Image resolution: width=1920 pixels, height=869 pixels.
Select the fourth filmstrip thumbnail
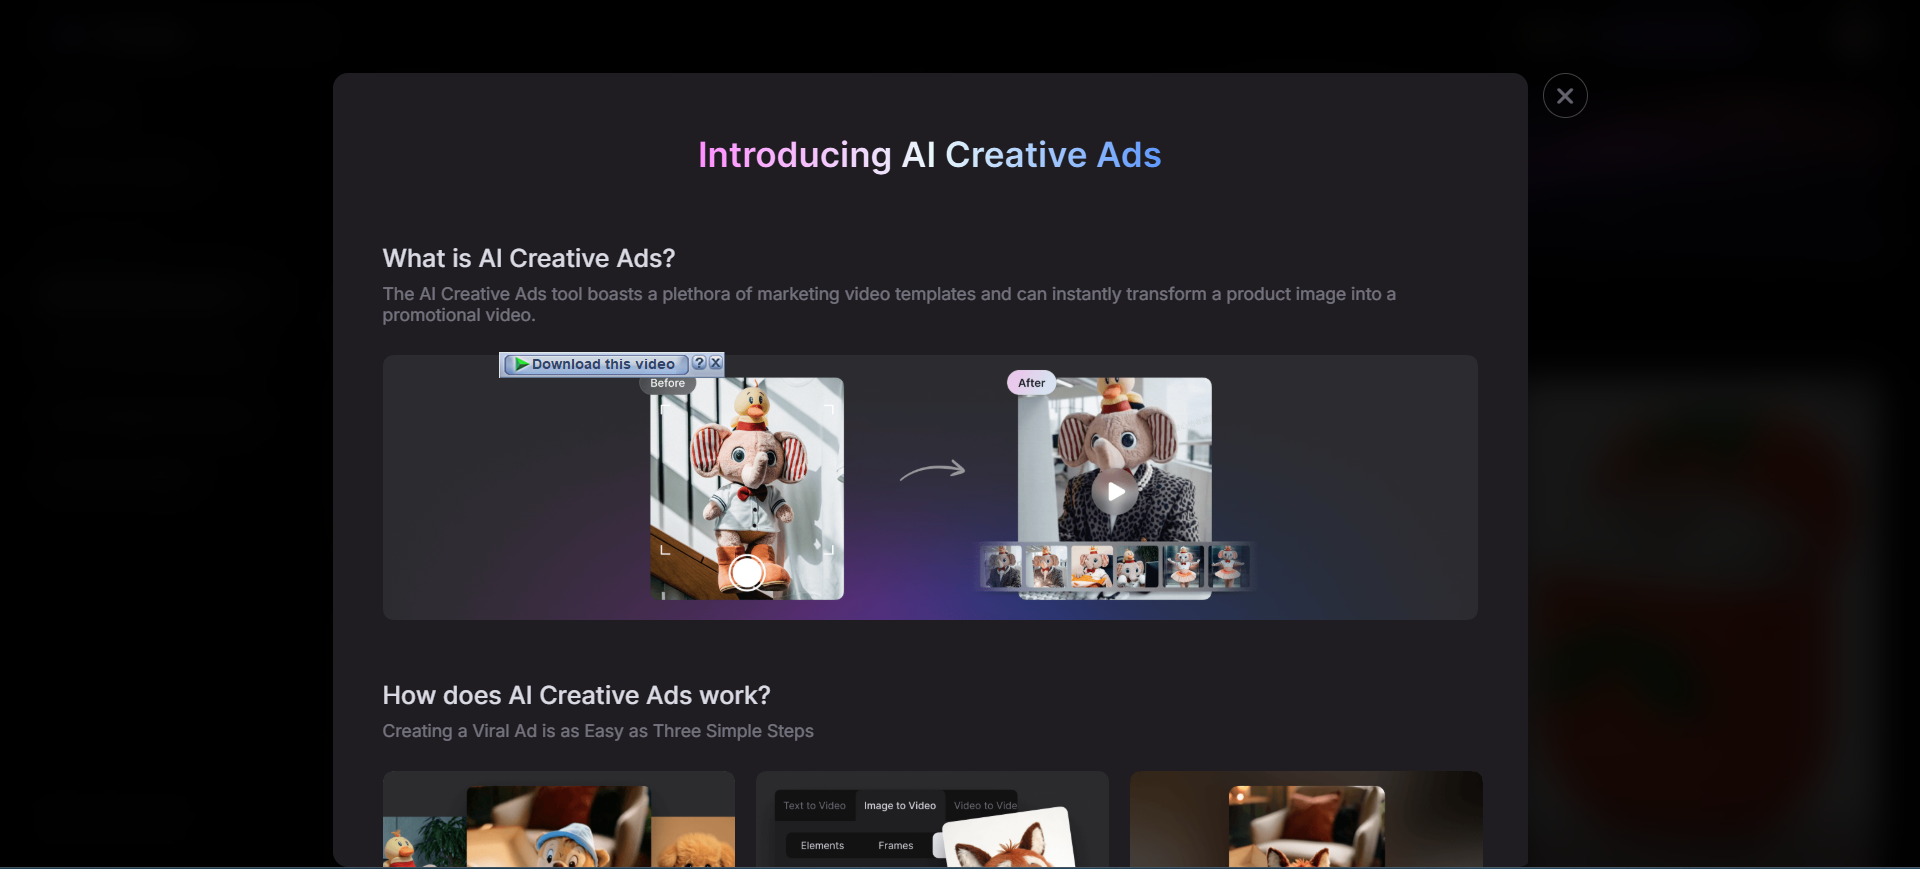(1137, 566)
